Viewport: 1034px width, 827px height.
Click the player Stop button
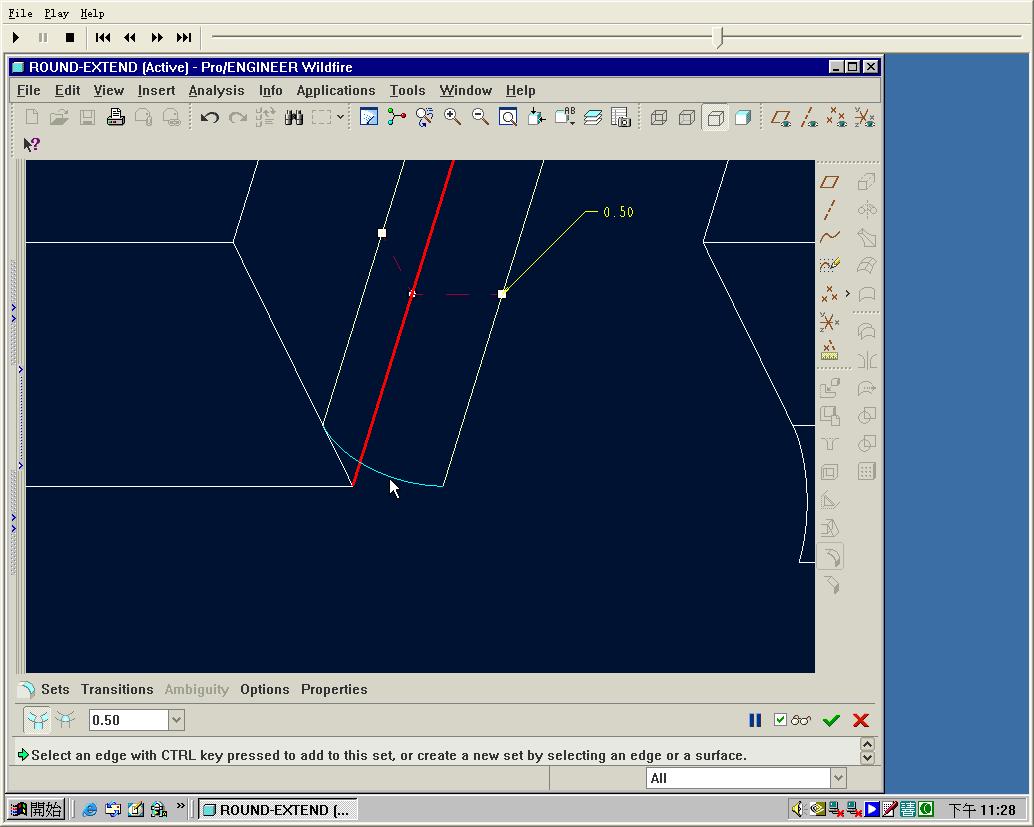(70, 38)
